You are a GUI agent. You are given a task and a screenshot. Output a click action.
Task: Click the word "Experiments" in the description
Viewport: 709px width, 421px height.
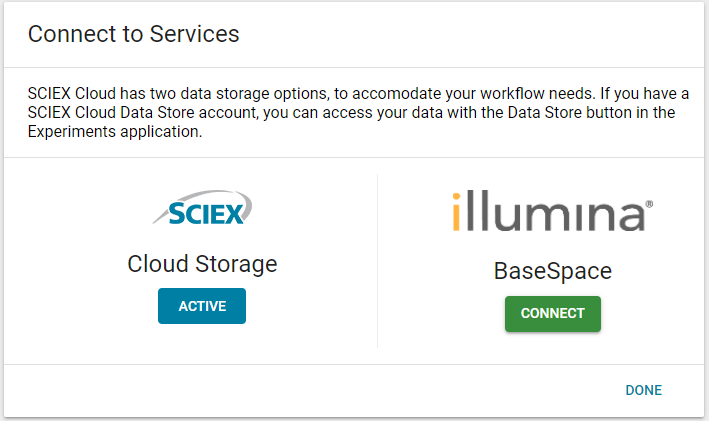[69, 131]
